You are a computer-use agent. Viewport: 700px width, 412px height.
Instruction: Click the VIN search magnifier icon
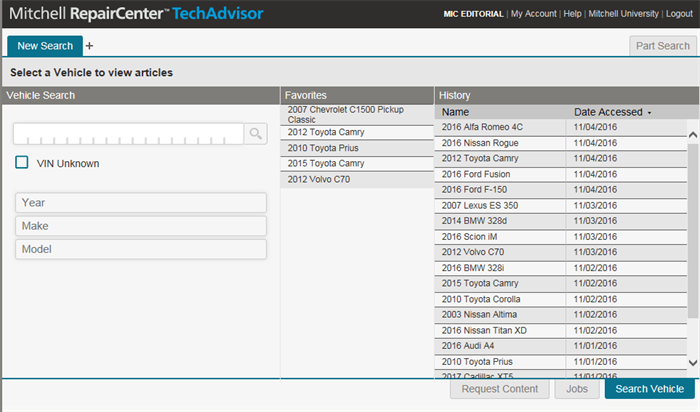click(x=255, y=133)
